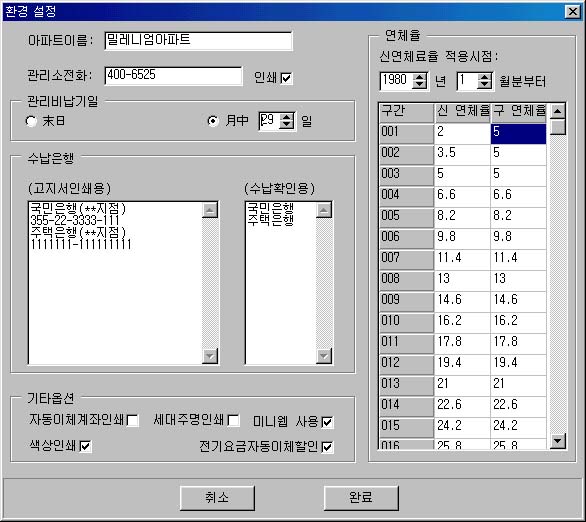The image size is (586, 522).
Task: Click the 완료 button
Action: (x=361, y=498)
